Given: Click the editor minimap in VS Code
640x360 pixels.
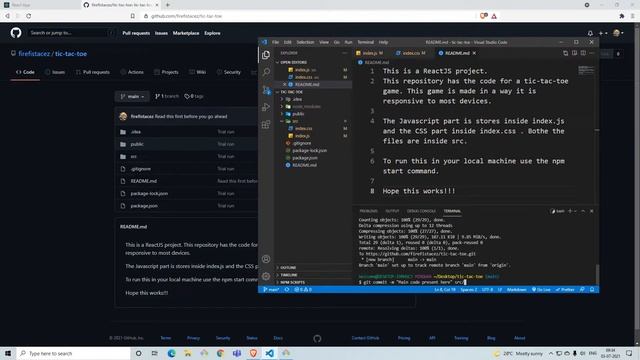Looking at the screenshot, I should [586, 70].
